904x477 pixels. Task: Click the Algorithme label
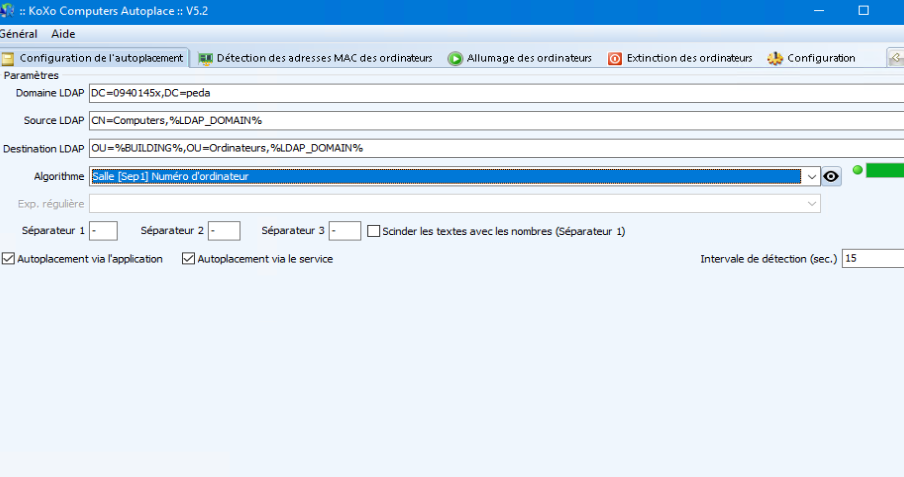coord(59,176)
